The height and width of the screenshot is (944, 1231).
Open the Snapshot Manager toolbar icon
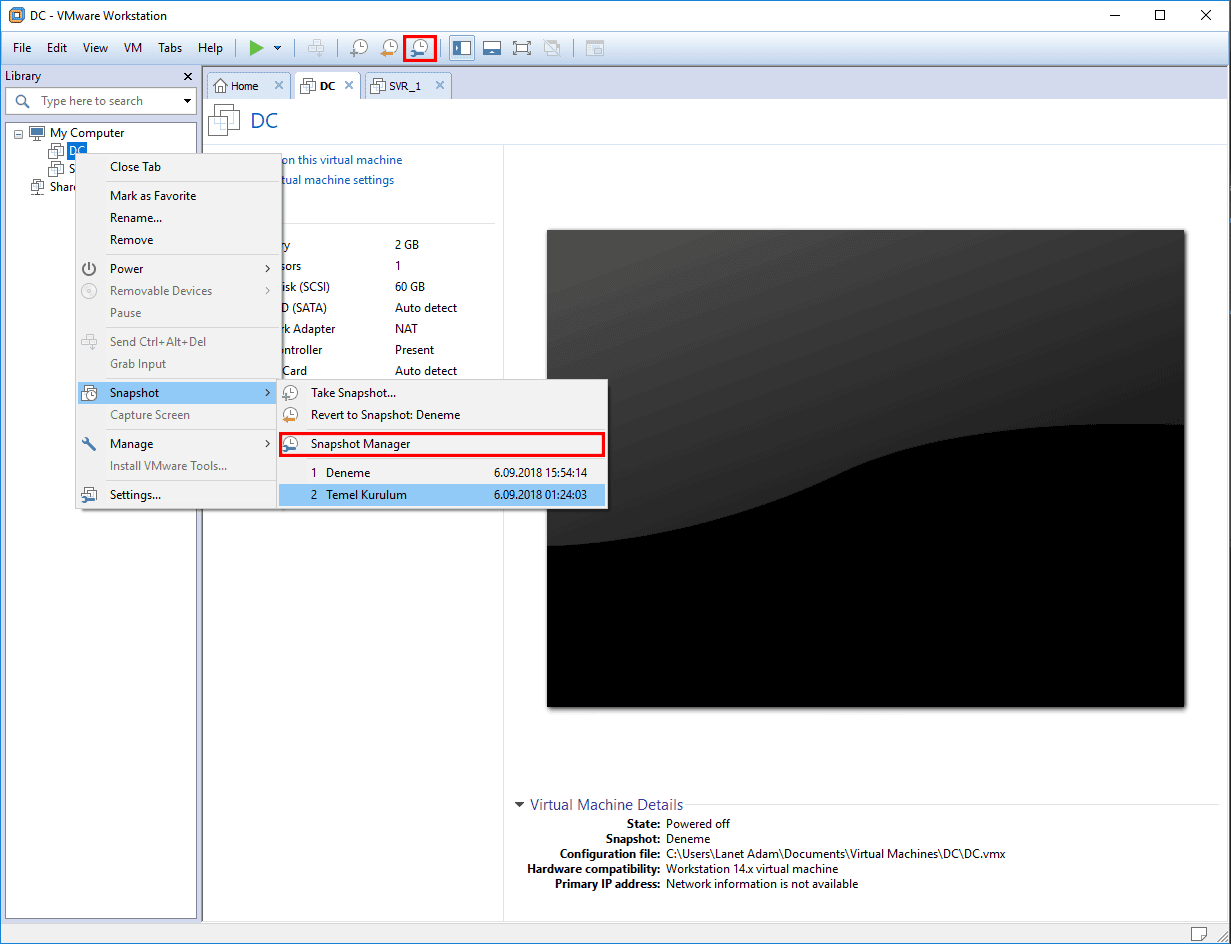tap(419, 47)
